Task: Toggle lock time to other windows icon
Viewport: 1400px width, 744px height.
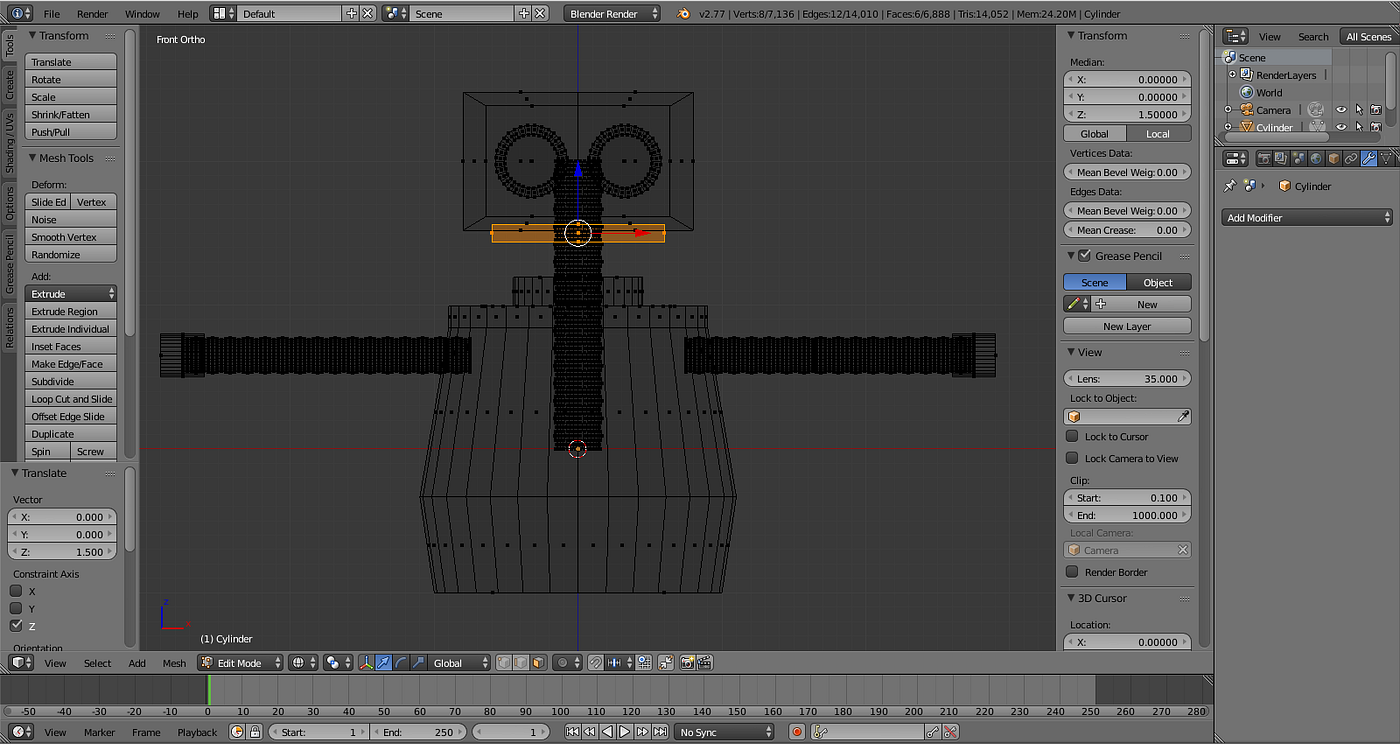Action: tap(255, 732)
